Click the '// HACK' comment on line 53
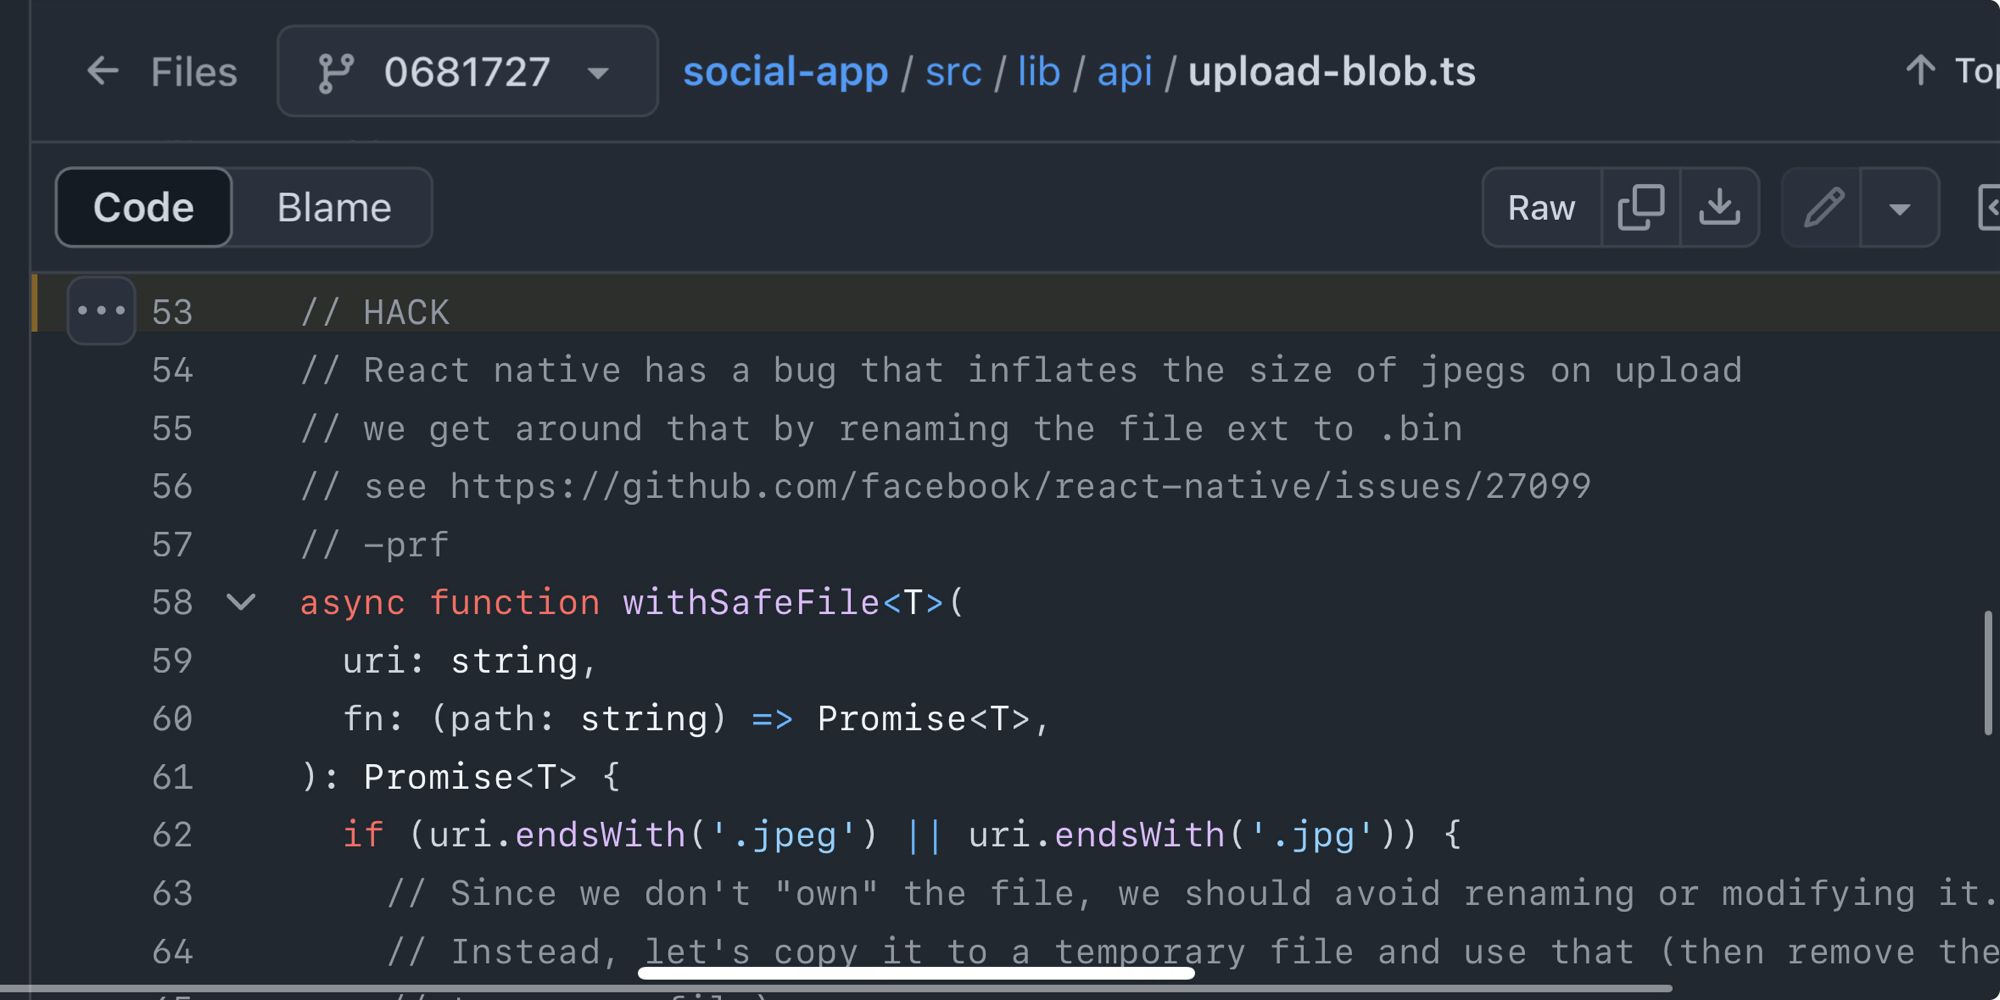The height and width of the screenshot is (1000, 2000). pyautogui.click(x=375, y=312)
